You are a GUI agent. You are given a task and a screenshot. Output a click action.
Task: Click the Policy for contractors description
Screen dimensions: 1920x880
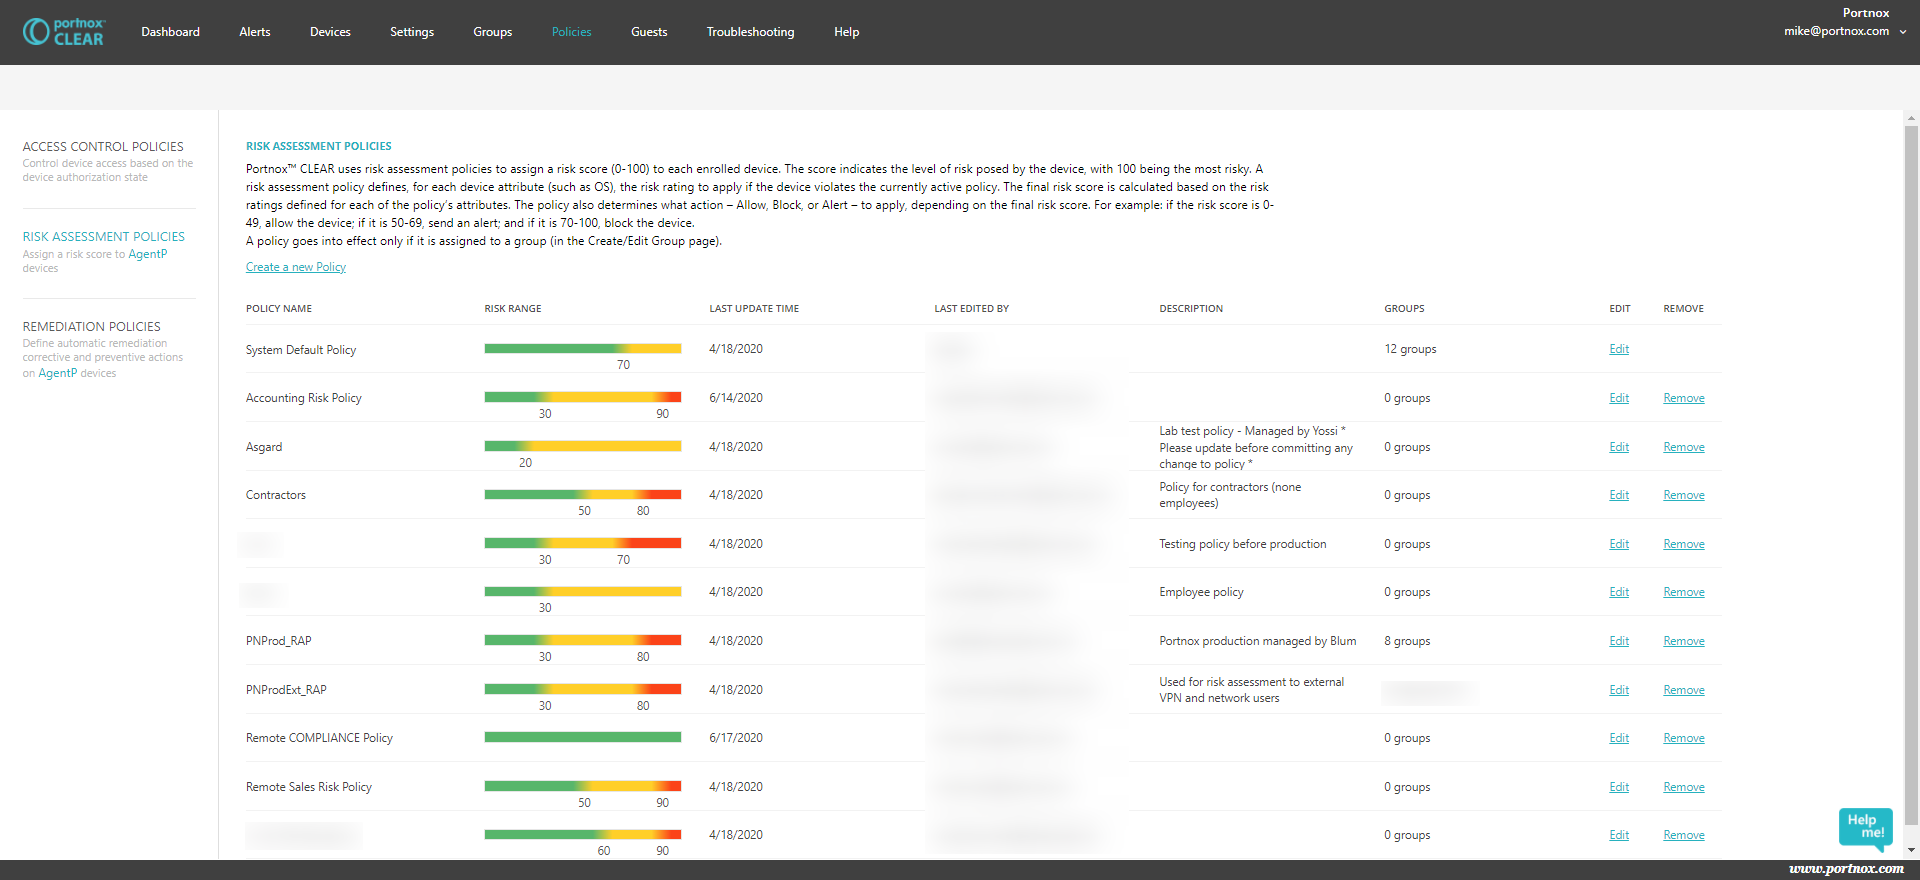[x=1230, y=495]
